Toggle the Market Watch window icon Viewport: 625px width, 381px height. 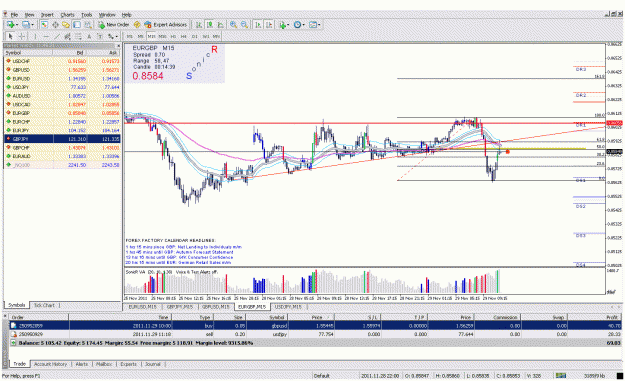click(x=44, y=25)
